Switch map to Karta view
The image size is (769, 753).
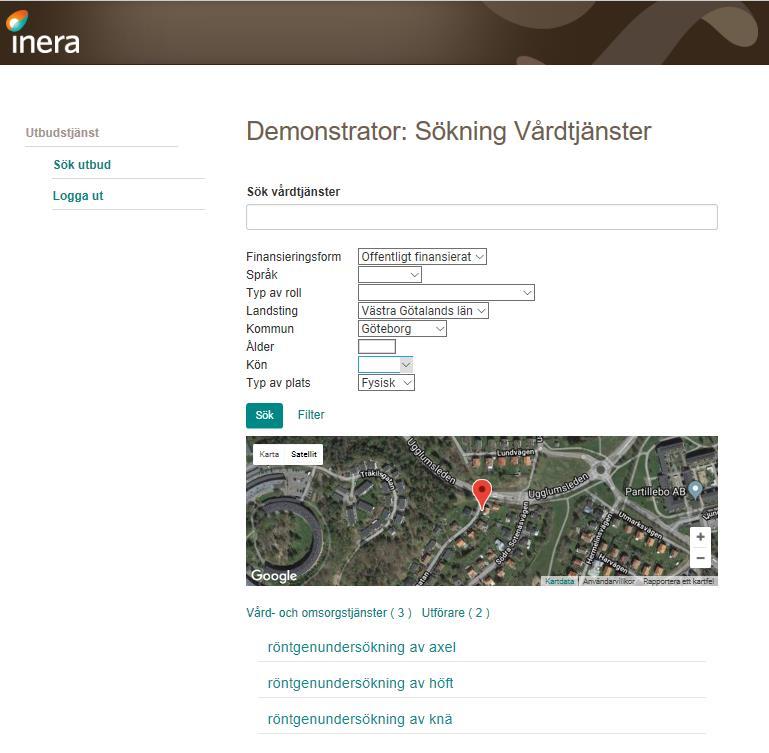click(x=269, y=454)
